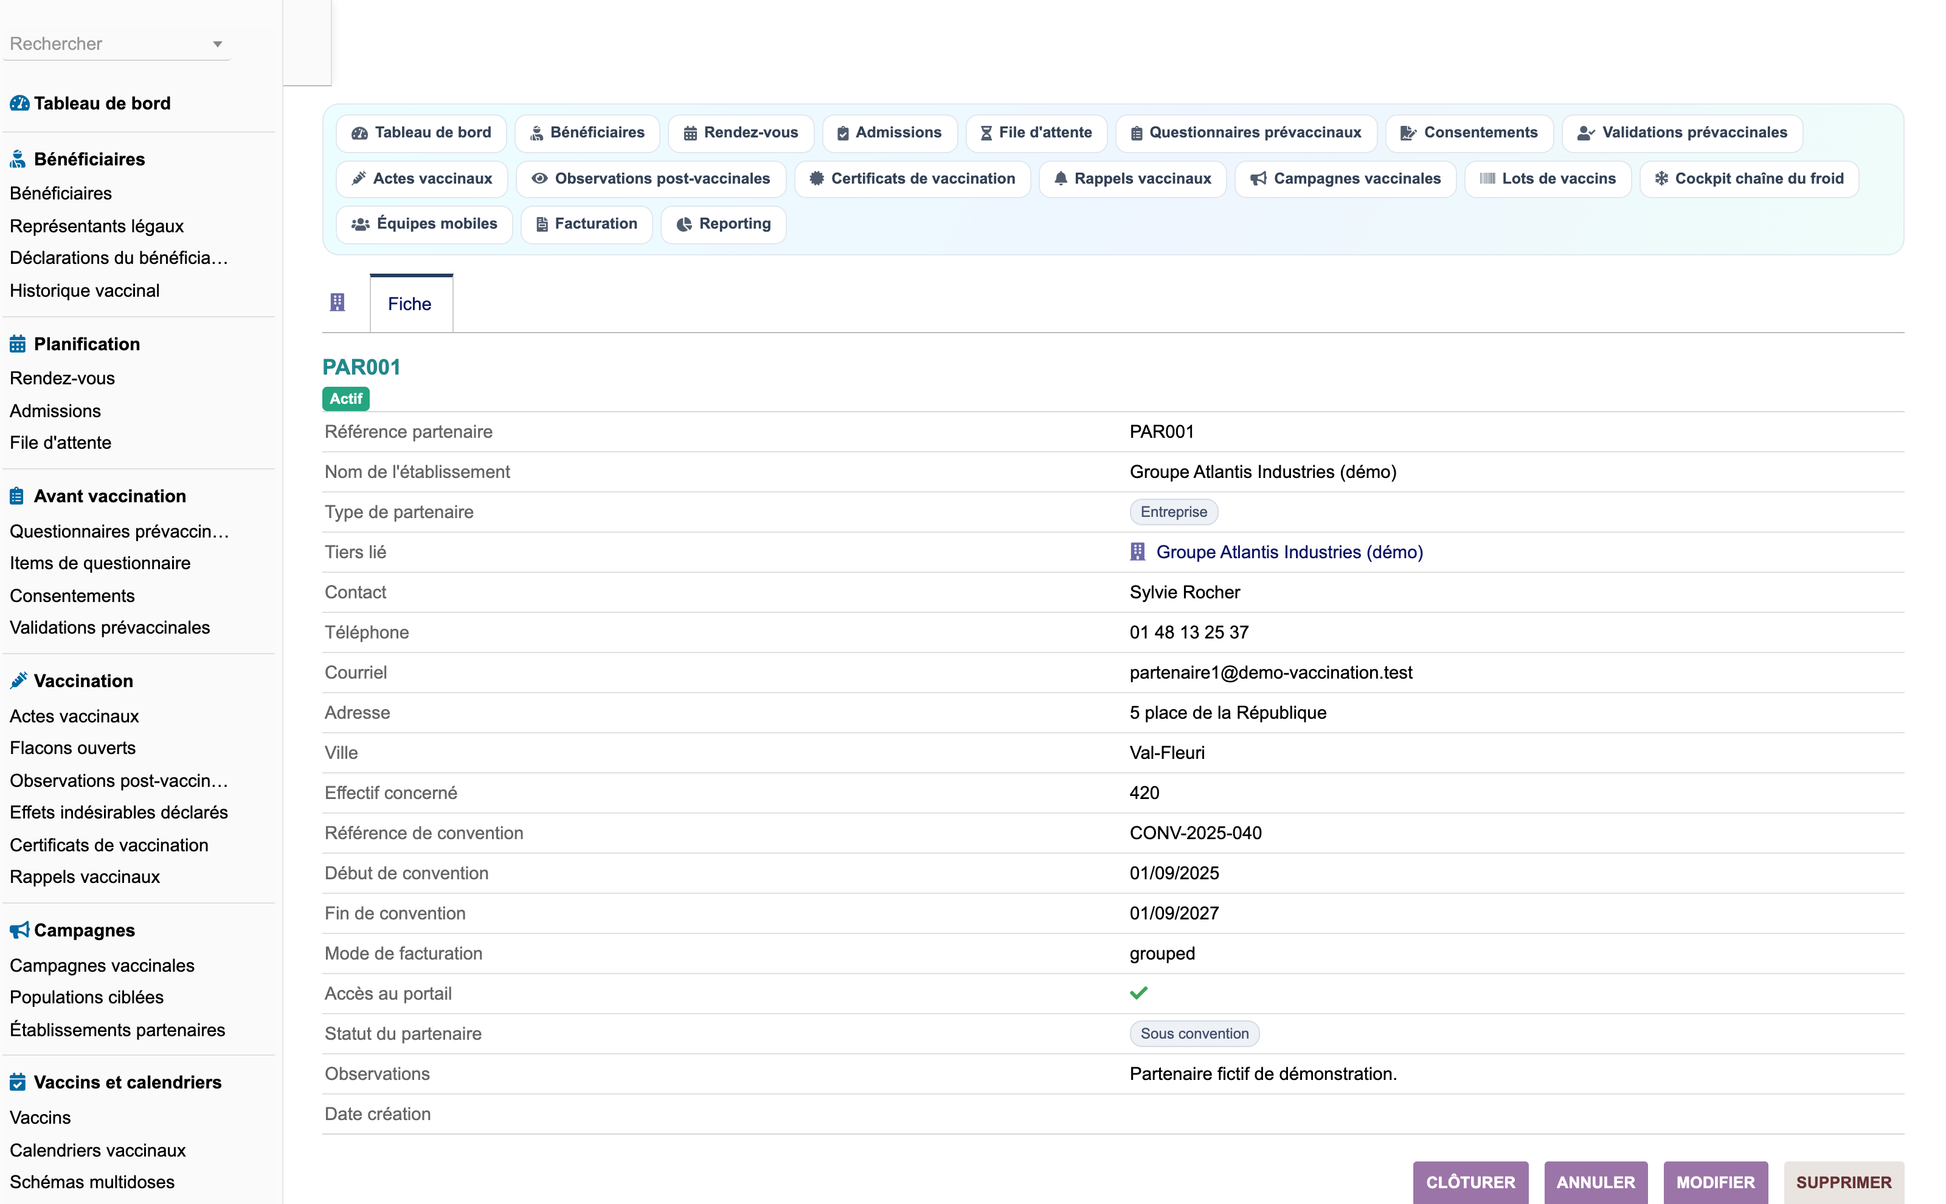Click the gauge icon in the top Tableau de bord pill
Image resolution: width=1946 pixels, height=1204 pixels.
tap(359, 133)
